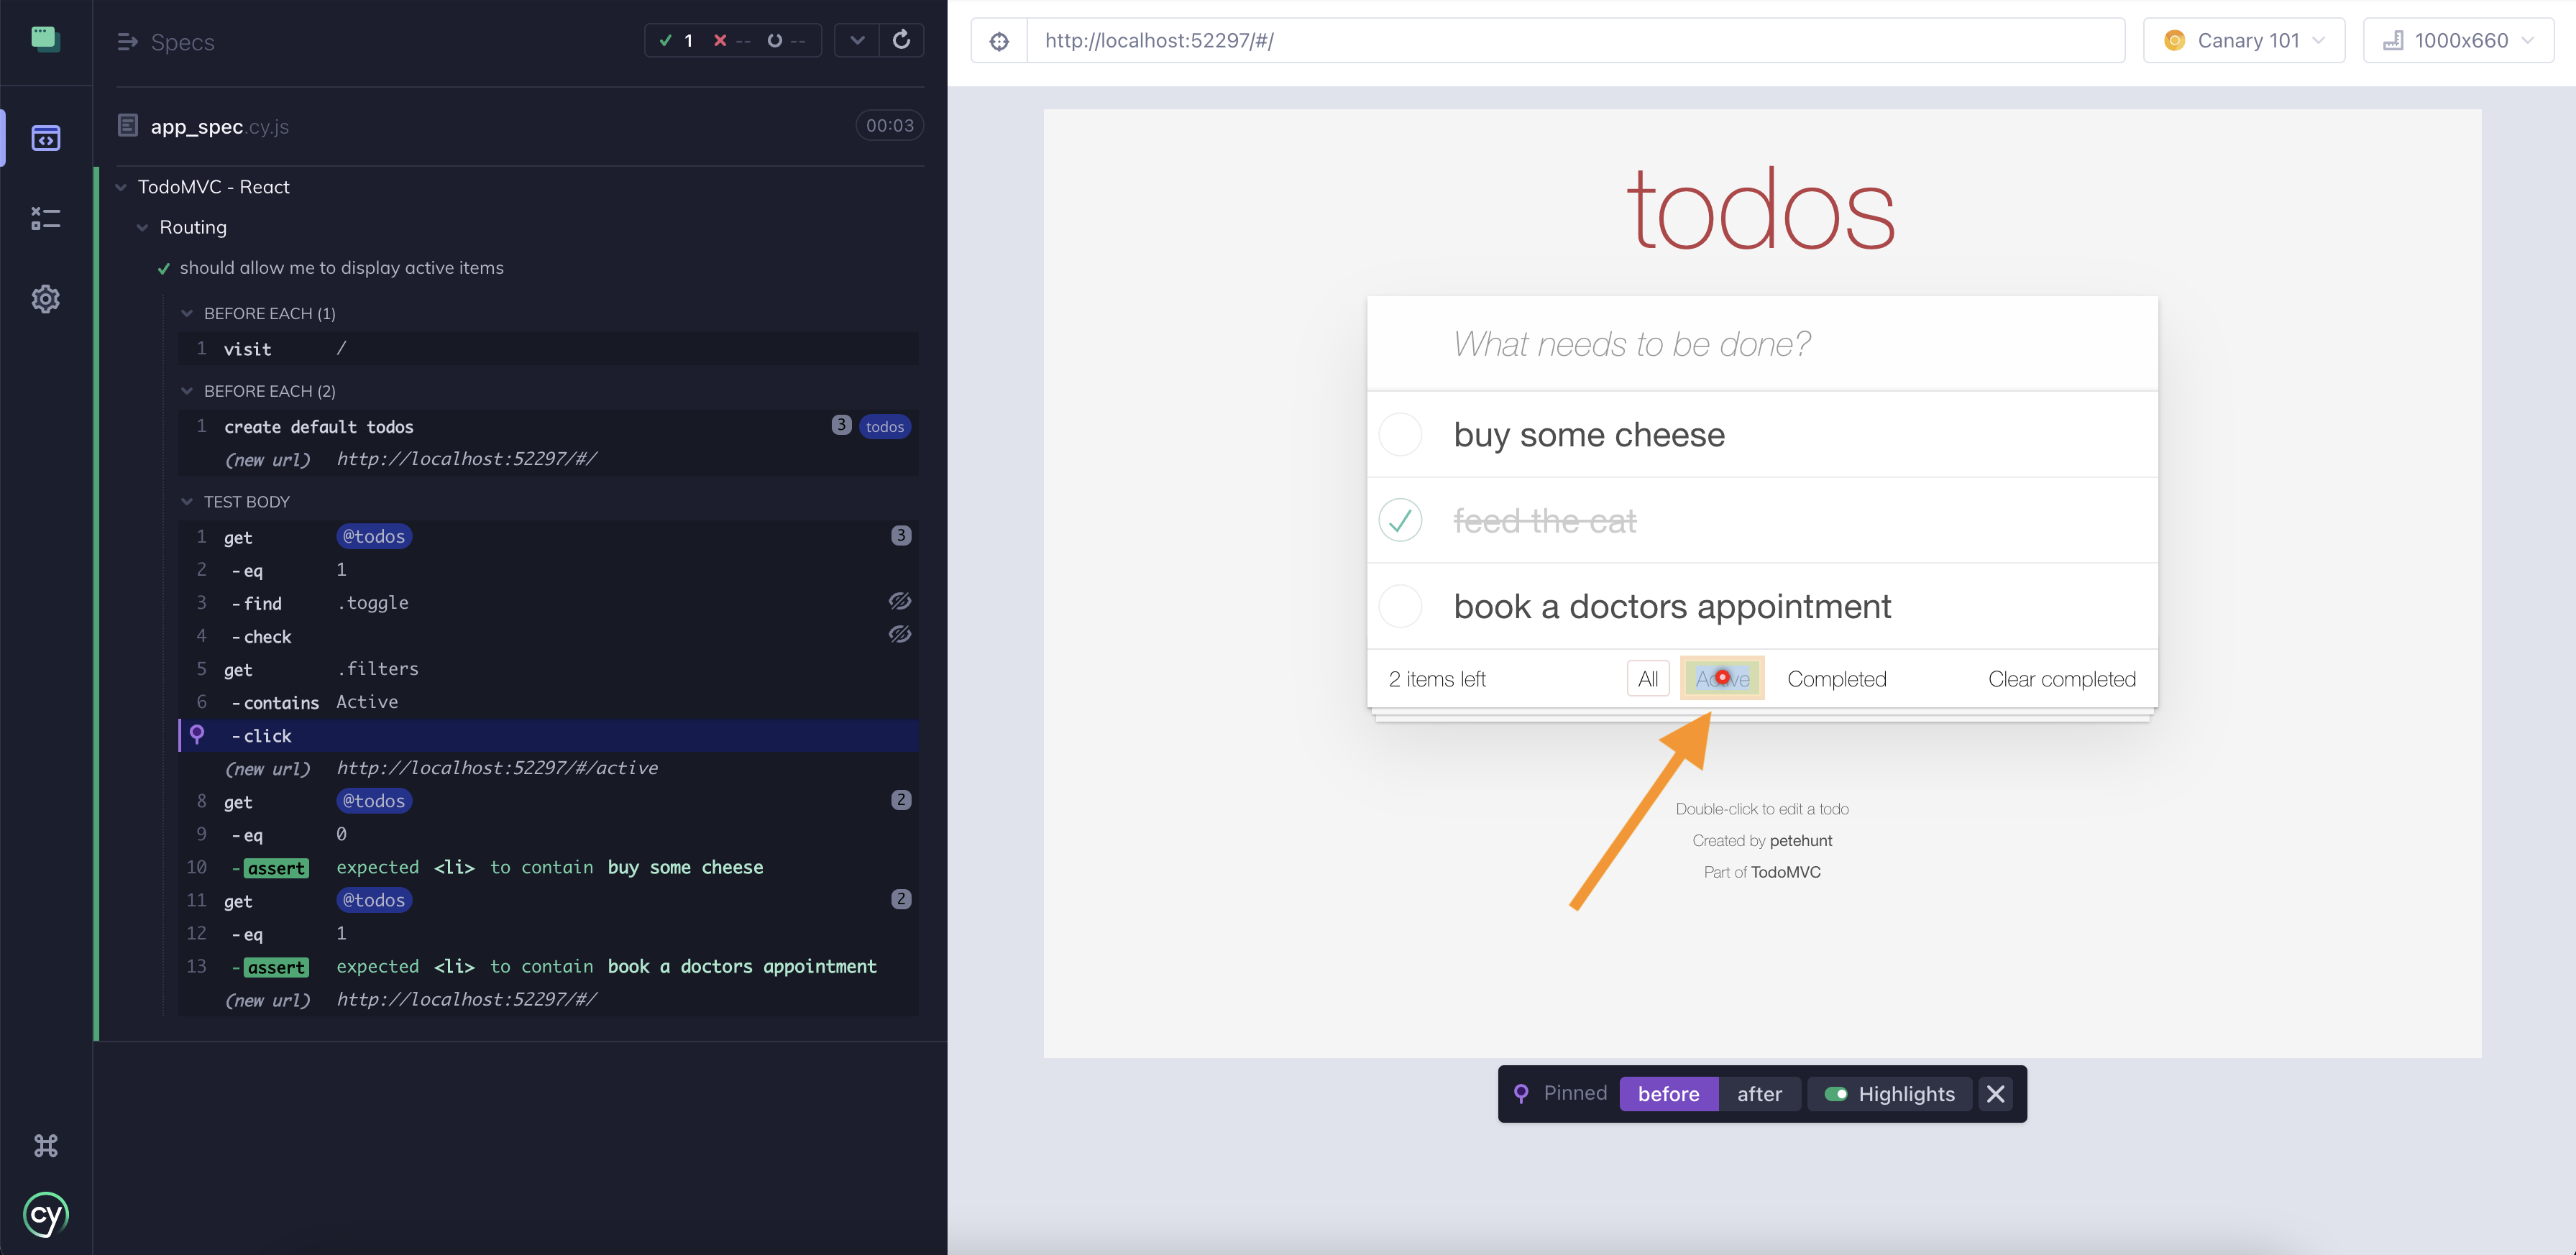The width and height of the screenshot is (2576, 1255).
Task: Show the before snapshot
Action: pos(1668,1093)
